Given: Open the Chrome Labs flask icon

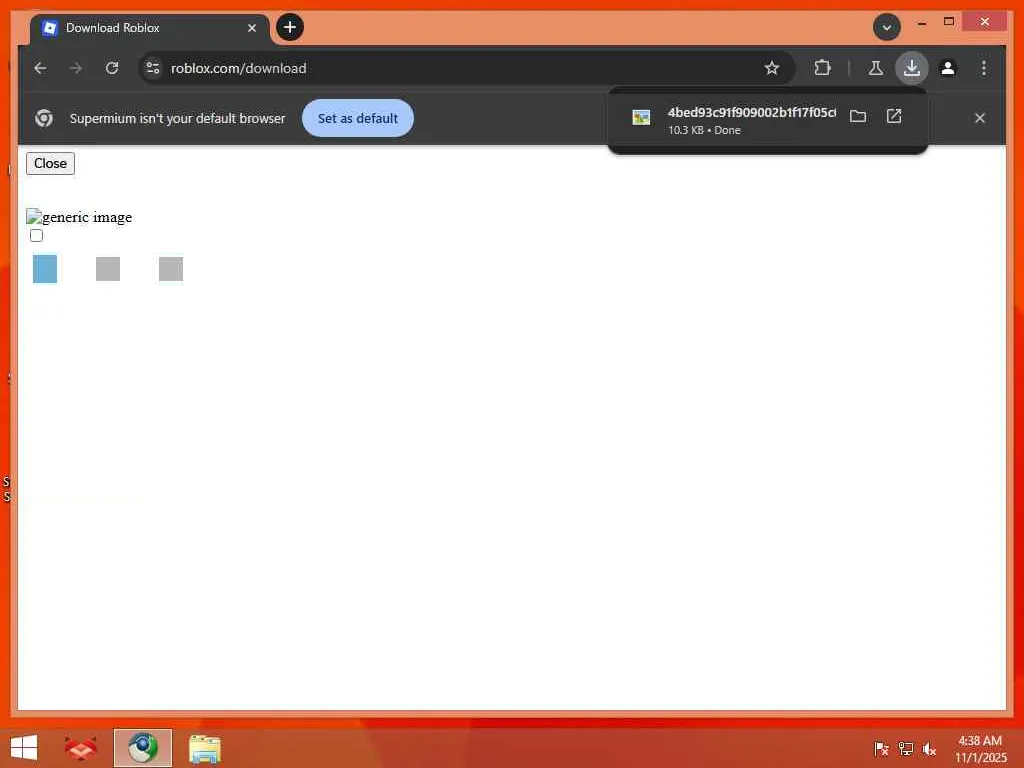Looking at the screenshot, I should click(876, 68).
